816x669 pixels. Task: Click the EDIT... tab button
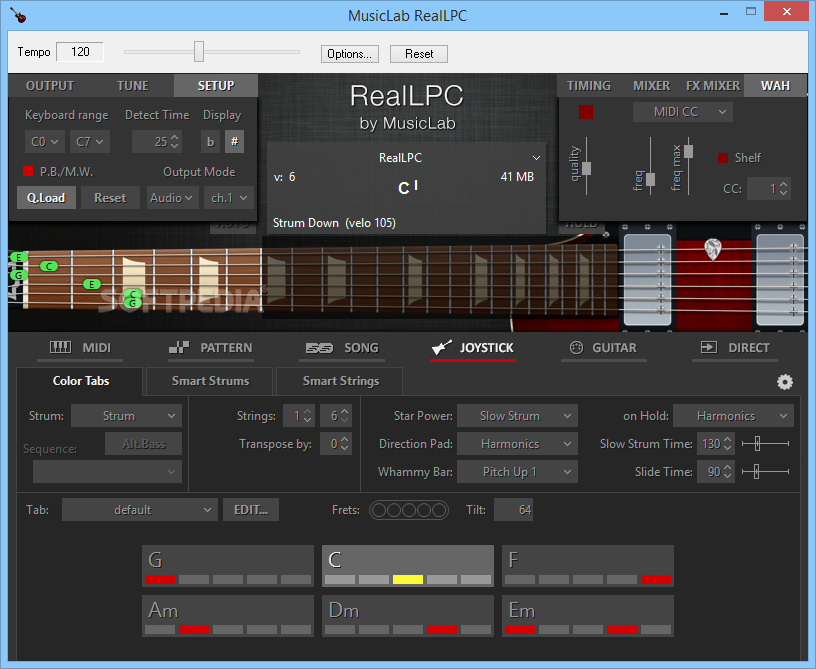click(251, 510)
